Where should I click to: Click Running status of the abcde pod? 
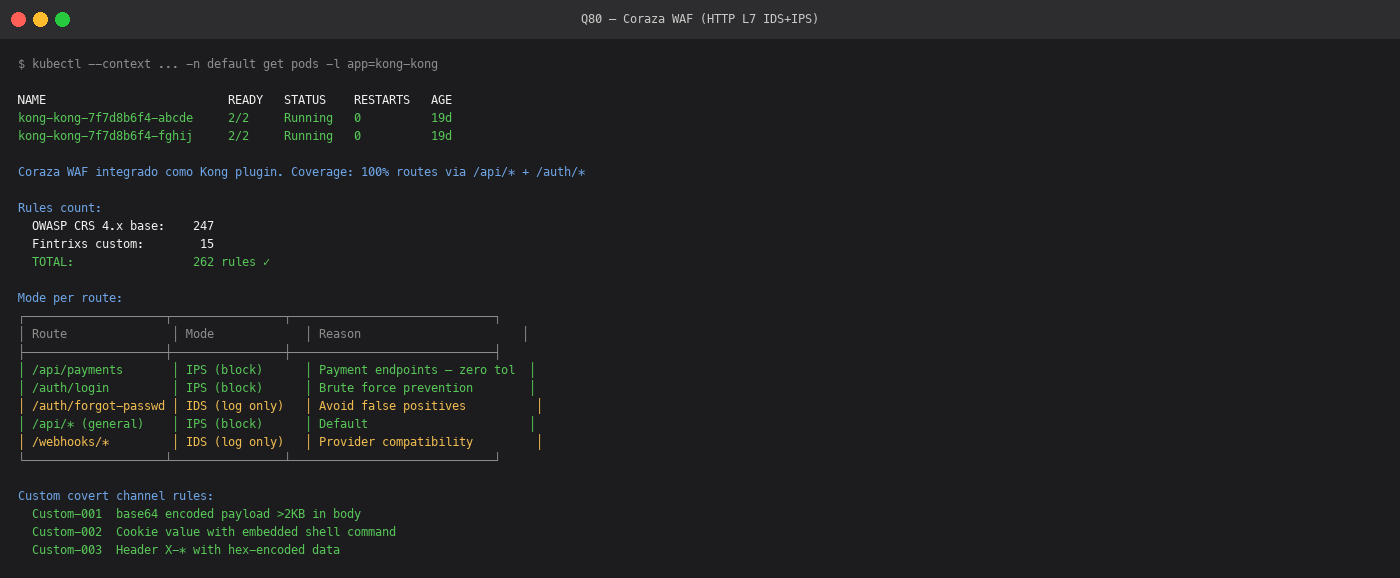pyautogui.click(x=308, y=118)
